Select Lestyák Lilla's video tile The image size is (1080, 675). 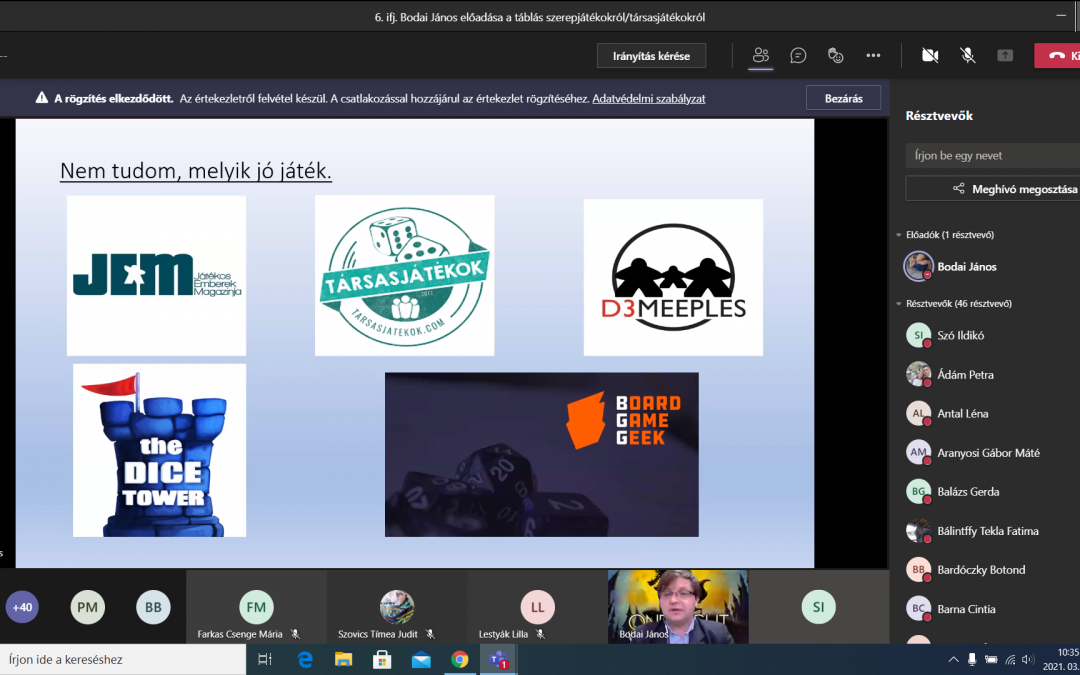click(537, 607)
